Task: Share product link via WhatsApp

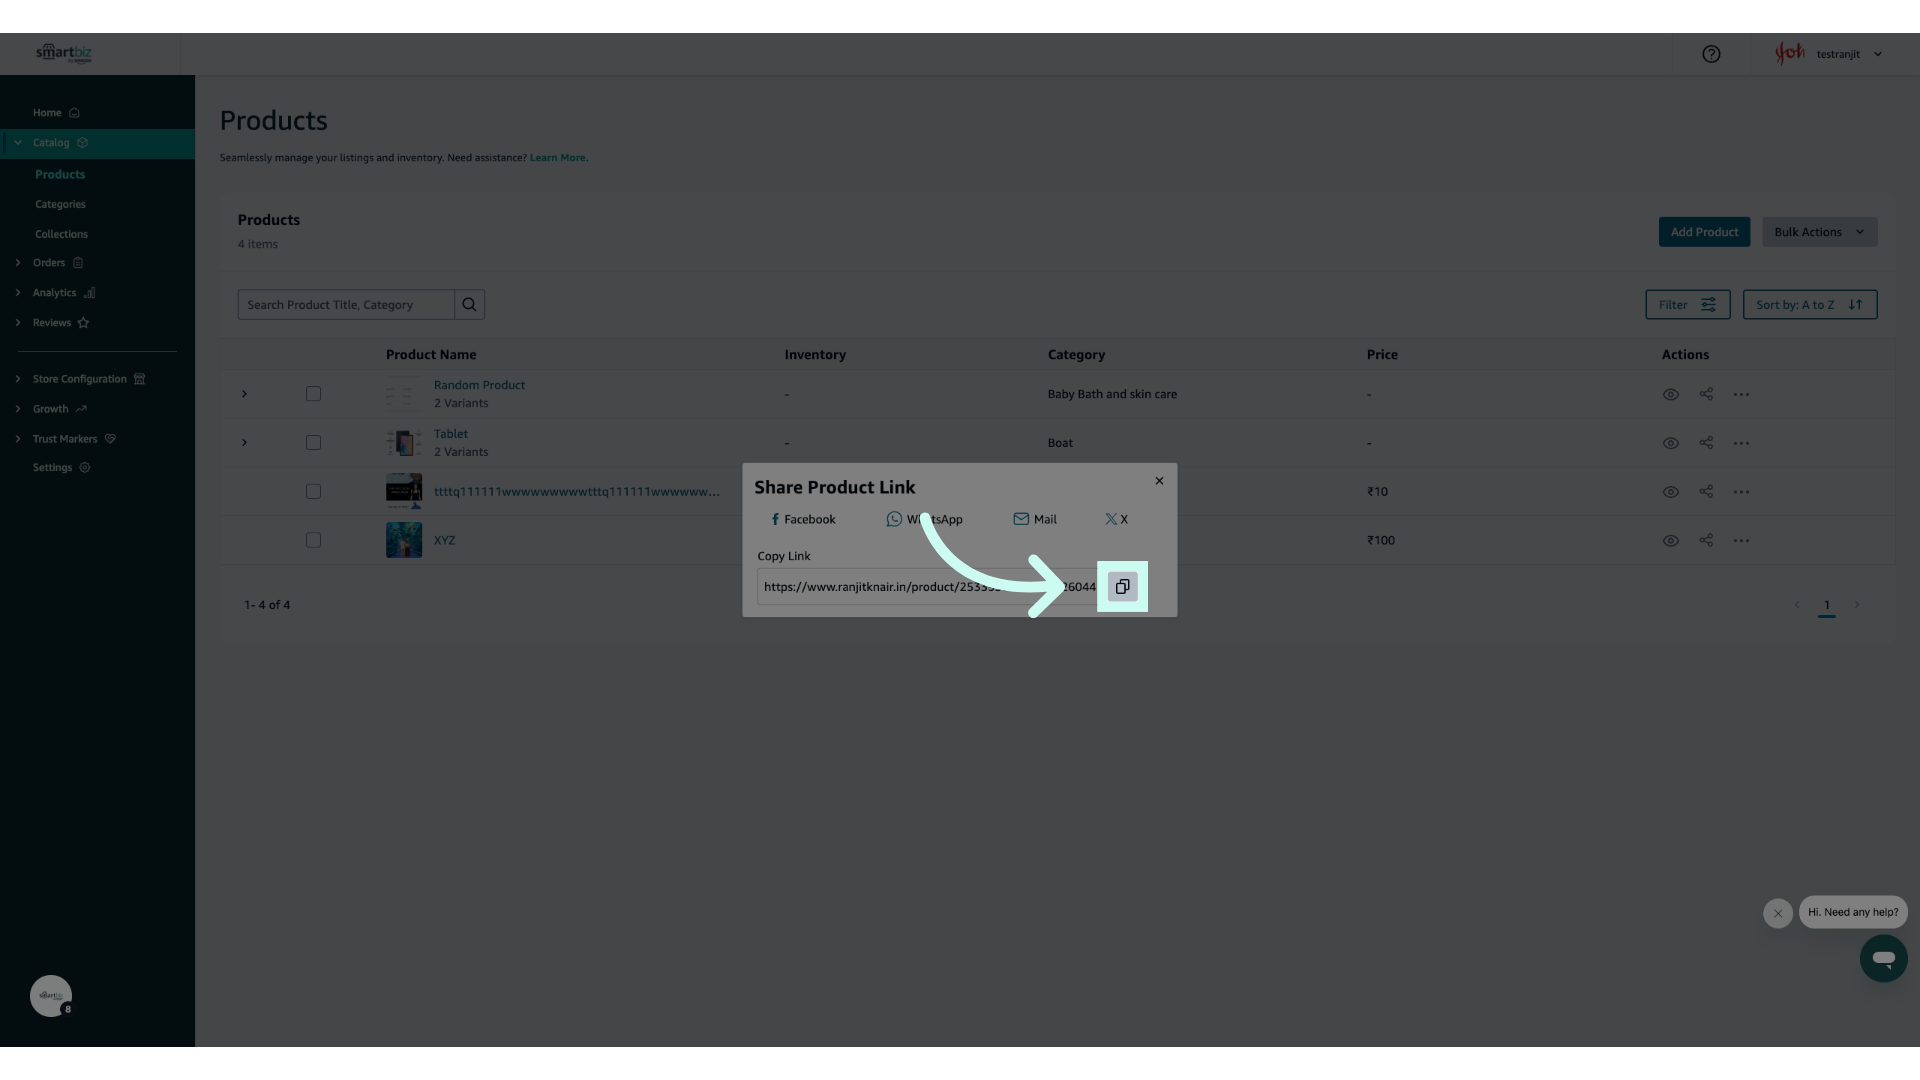Action: [x=924, y=519]
